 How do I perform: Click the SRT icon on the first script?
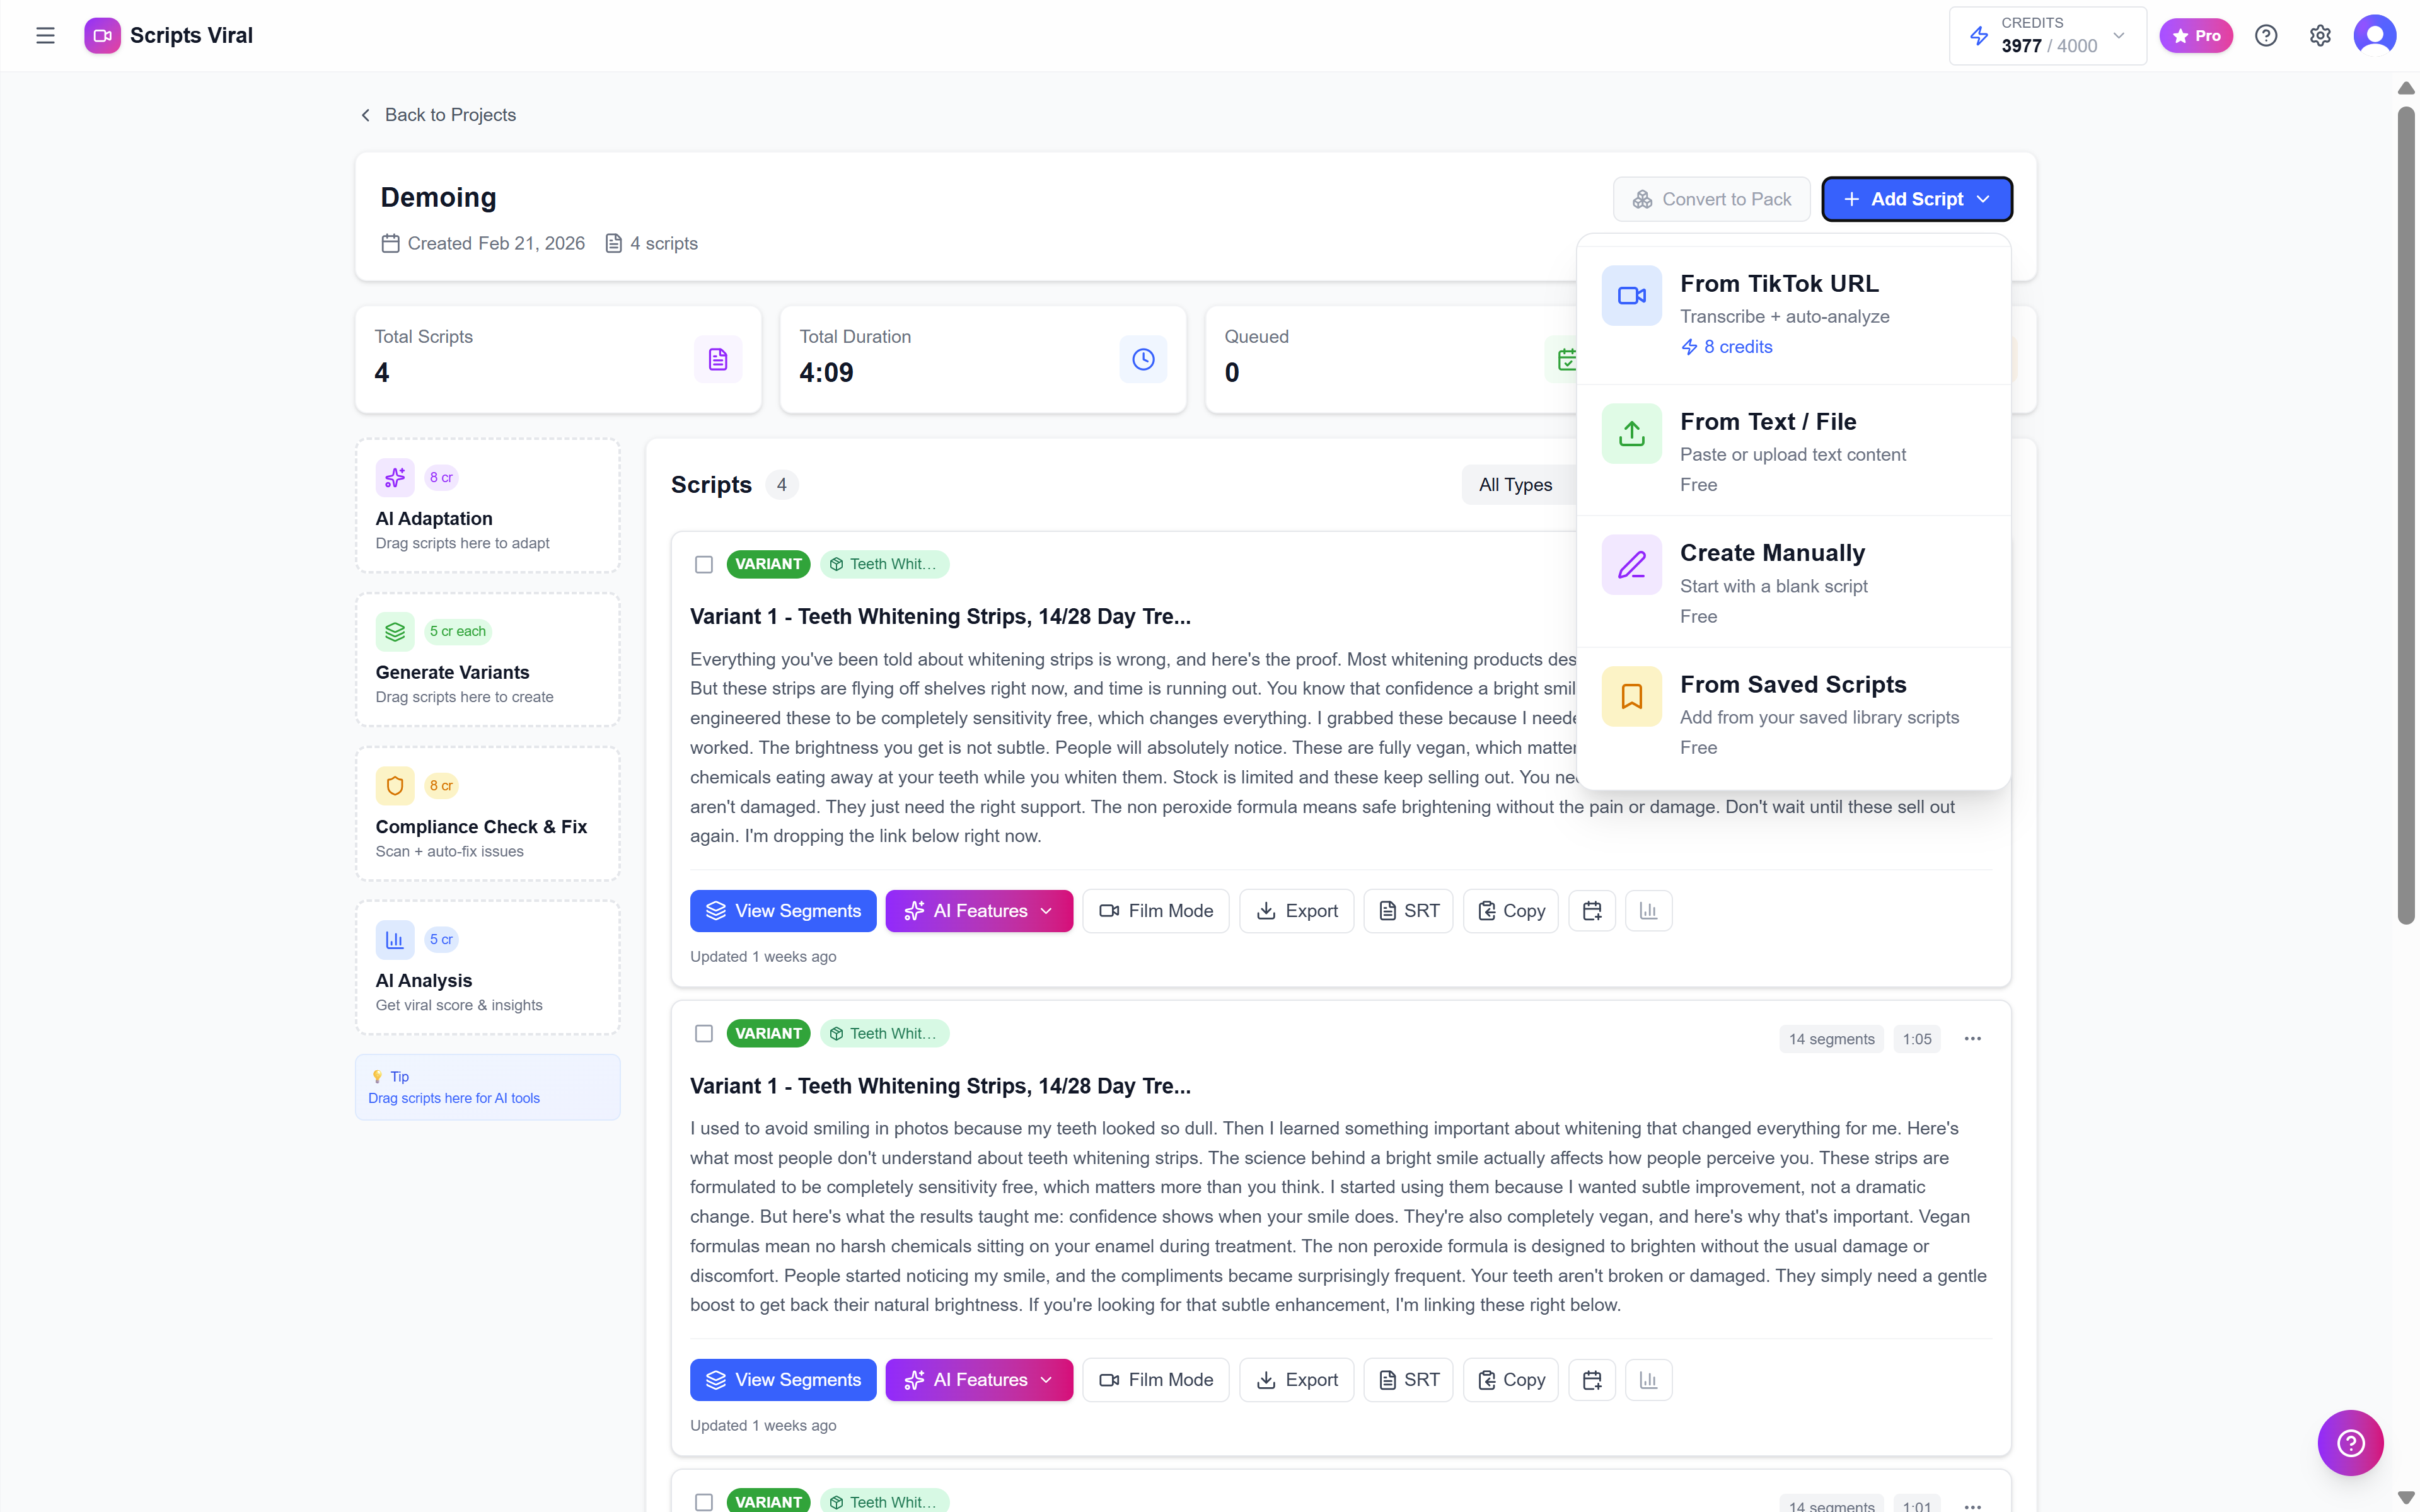coord(1408,910)
